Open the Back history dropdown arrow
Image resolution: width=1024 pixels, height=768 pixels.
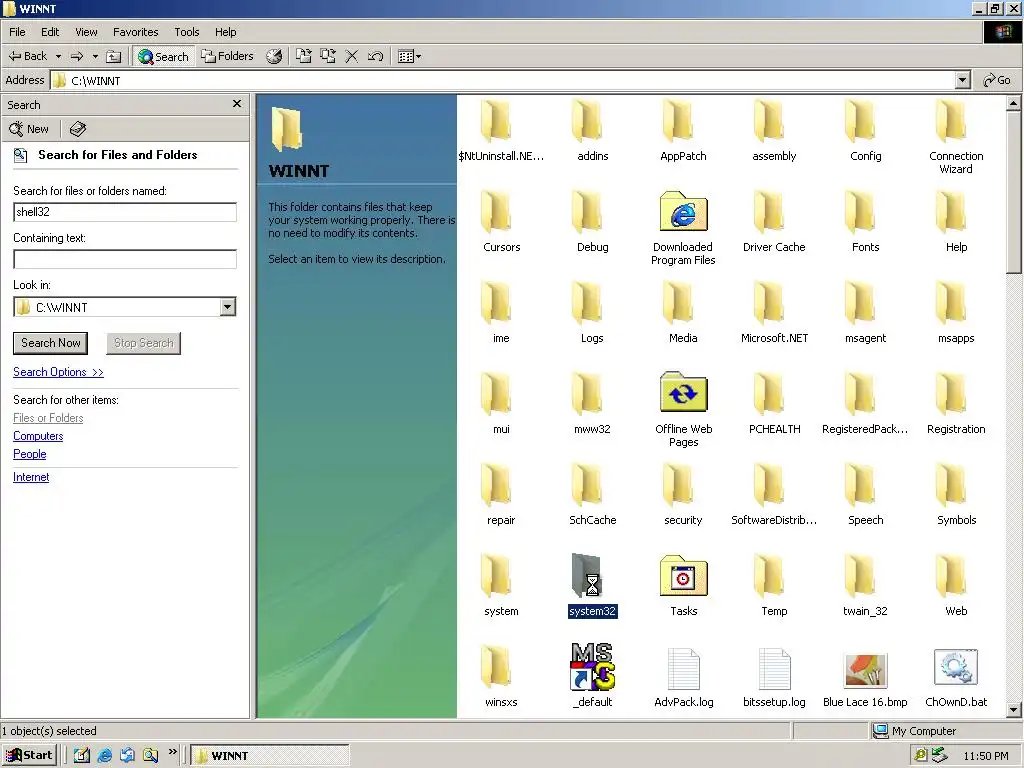pyautogui.click(x=58, y=56)
